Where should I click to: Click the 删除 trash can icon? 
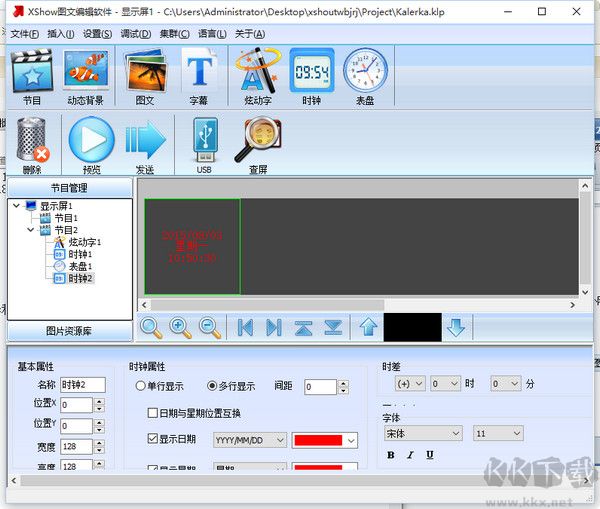click(32, 140)
